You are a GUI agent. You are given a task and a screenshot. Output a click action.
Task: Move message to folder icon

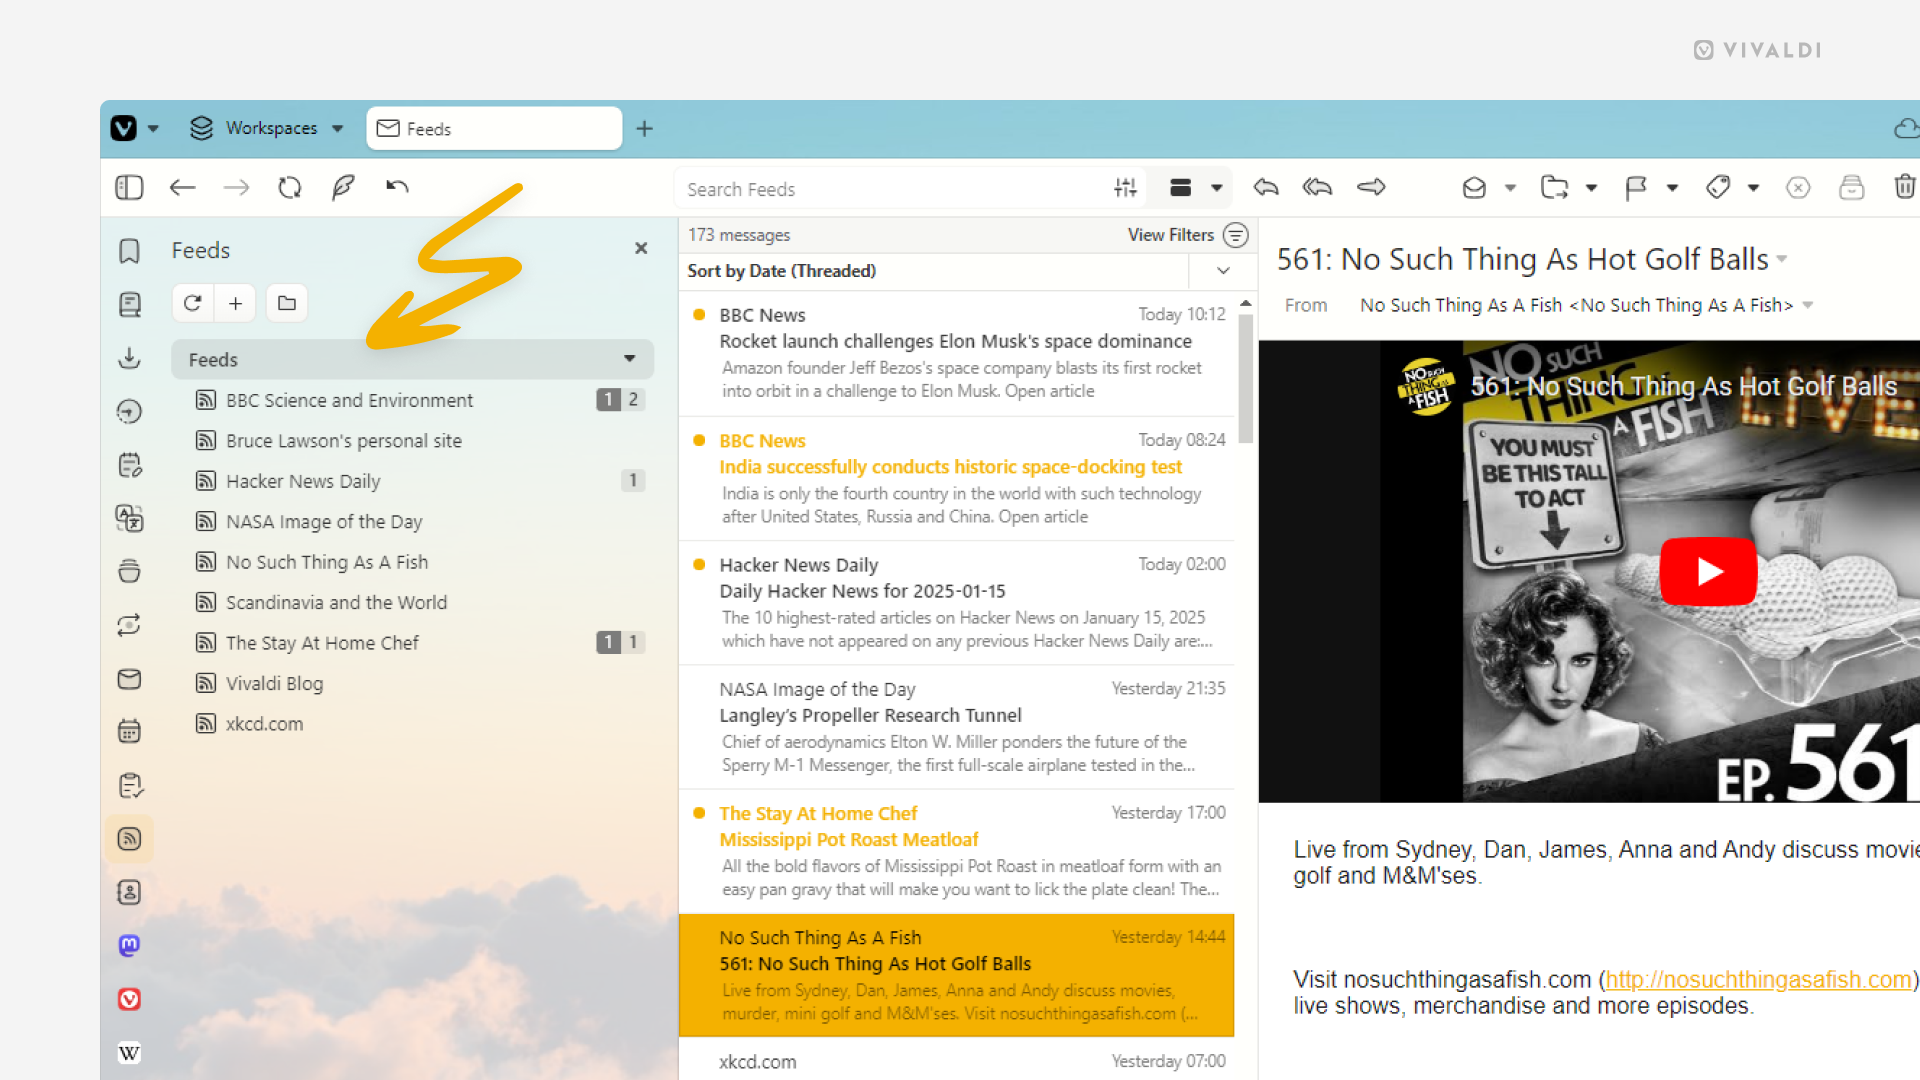(x=1555, y=188)
